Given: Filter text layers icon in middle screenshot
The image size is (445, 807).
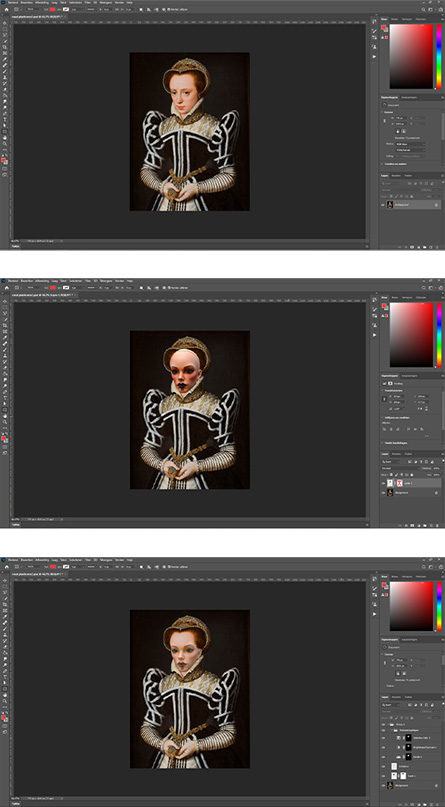Looking at the screenshot, I should point(420,462).
